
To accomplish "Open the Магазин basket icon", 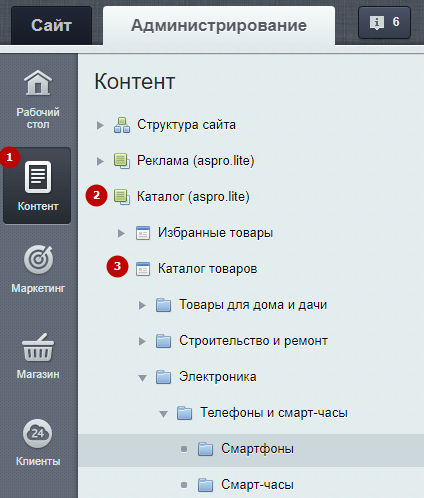I will [38, 347].
